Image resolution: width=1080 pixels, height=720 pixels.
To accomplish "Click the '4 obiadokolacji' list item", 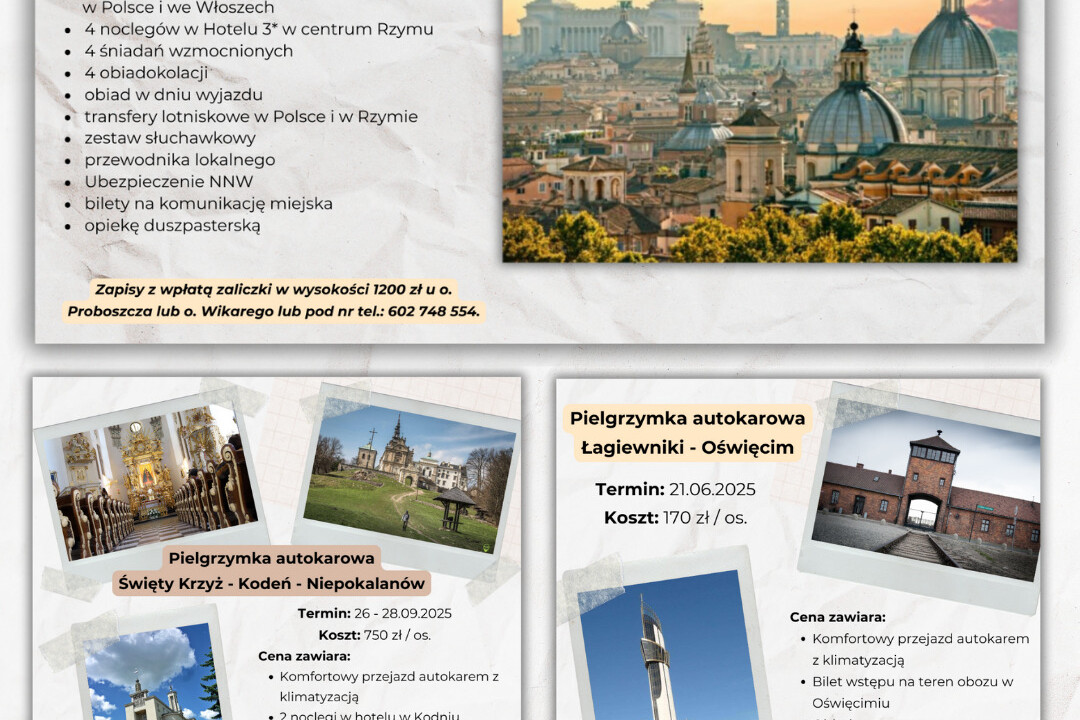I will tap(146, 73).
